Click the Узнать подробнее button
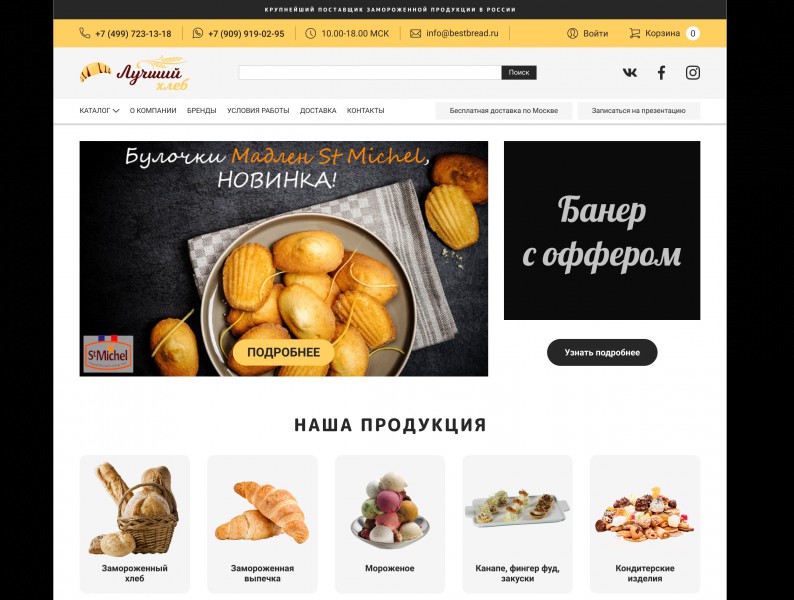Image resolution: width=794 pixels, height=600 pixels. point(602,352)
